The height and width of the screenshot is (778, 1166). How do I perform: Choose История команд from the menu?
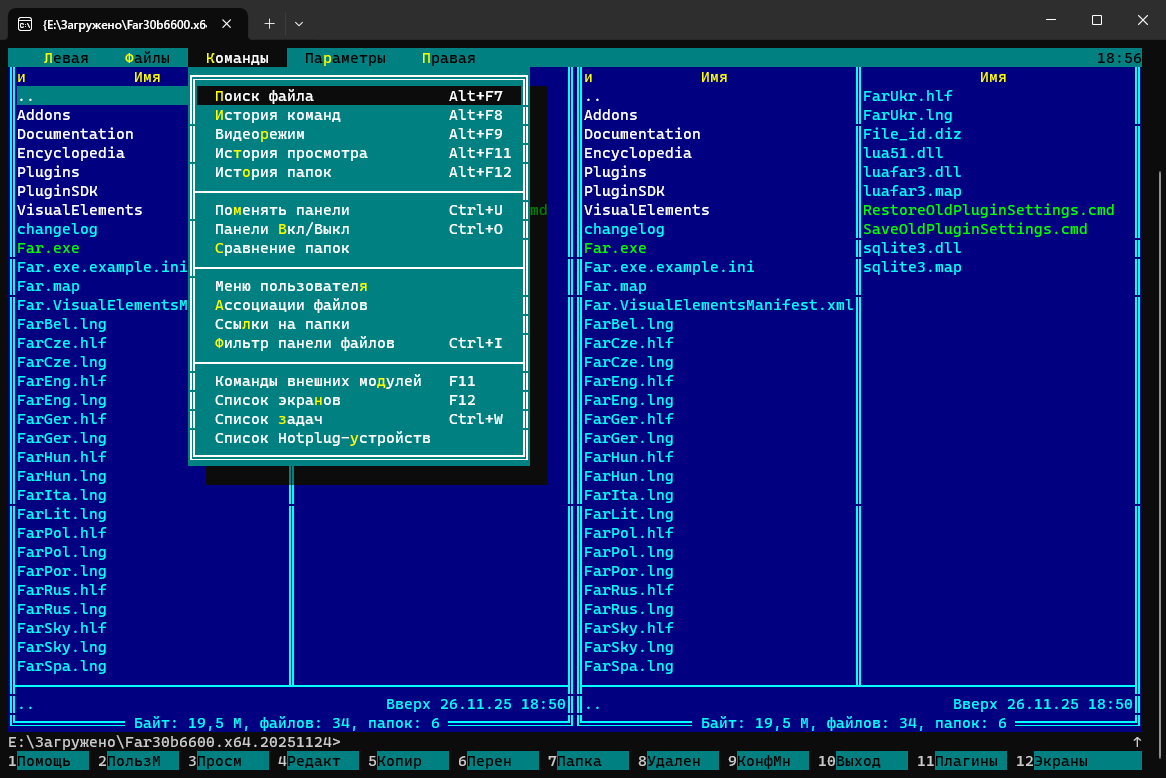click(x=278, y=115)
